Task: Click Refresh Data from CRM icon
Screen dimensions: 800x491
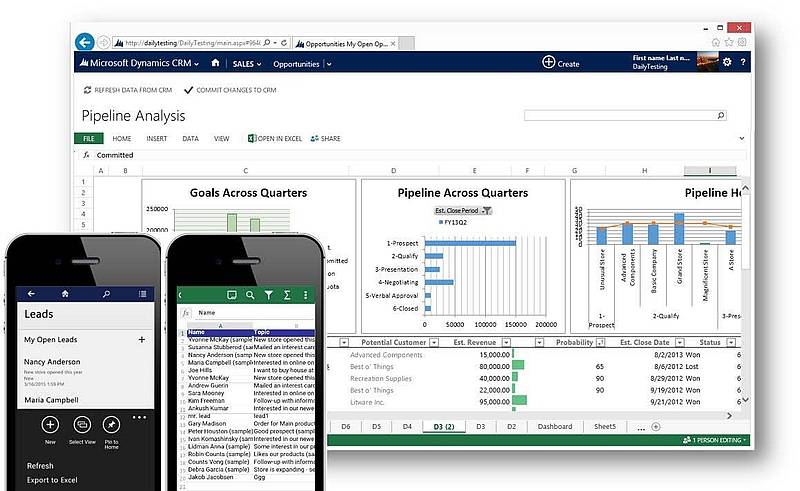Action: tap(88, 90)
